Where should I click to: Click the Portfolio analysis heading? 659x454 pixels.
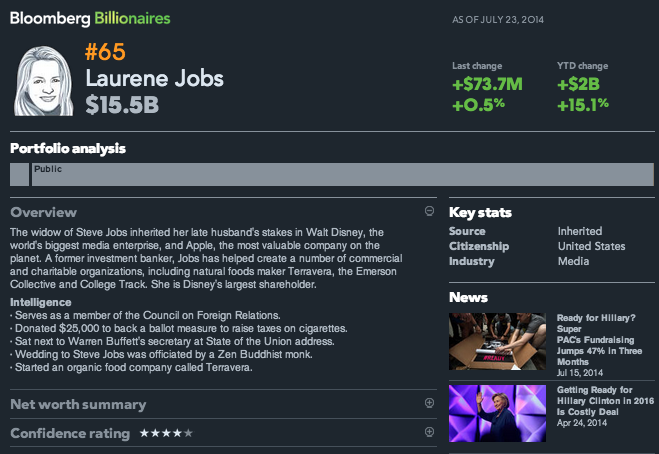(x=68, y=148)
